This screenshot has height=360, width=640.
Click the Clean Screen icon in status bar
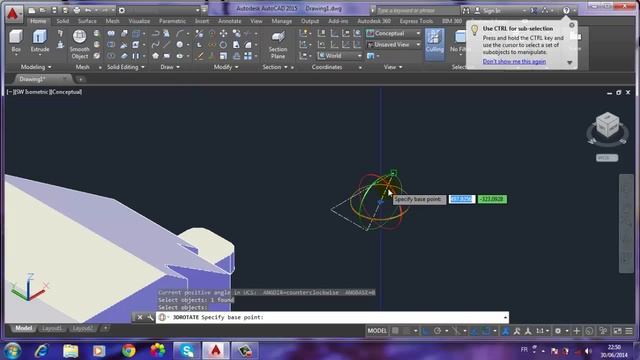point(617,331)
